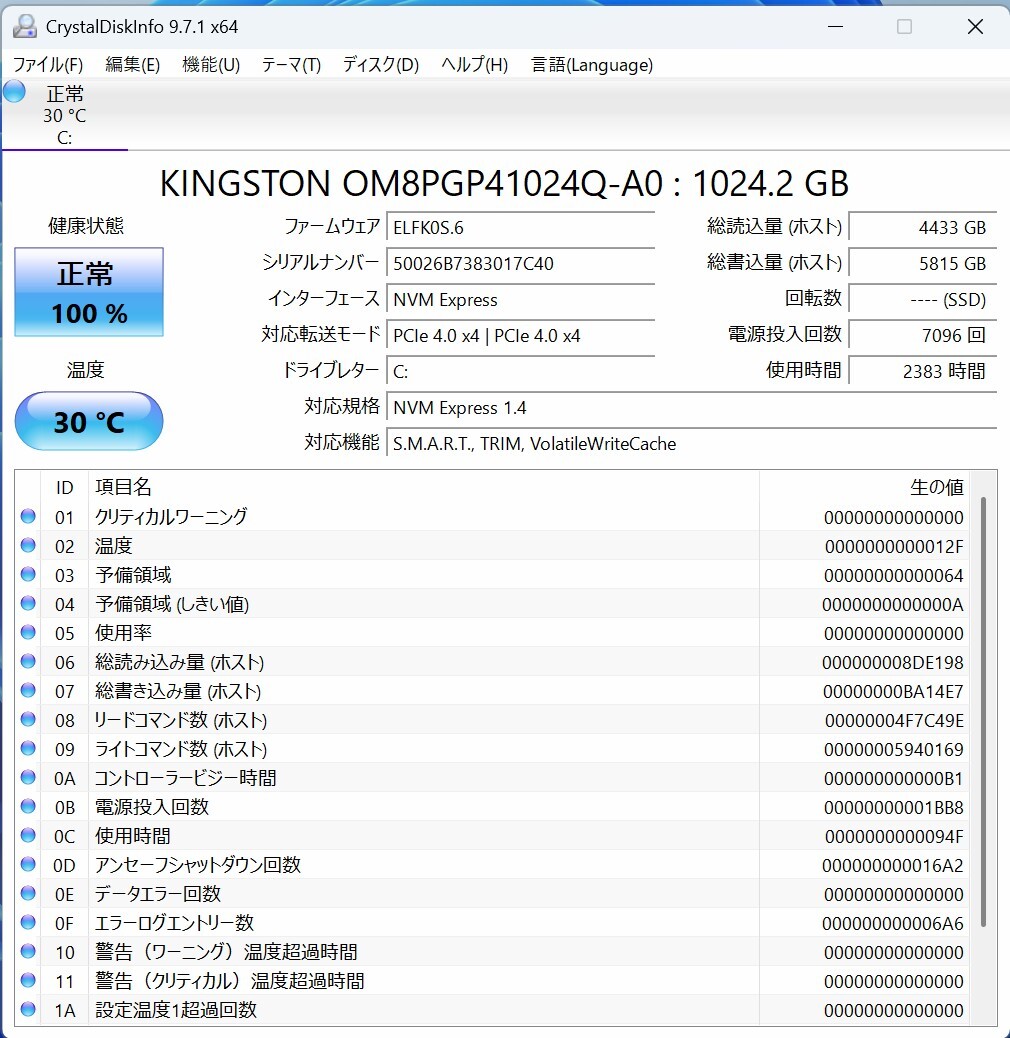Click the blue status orb for drive C:

[14, 92]
